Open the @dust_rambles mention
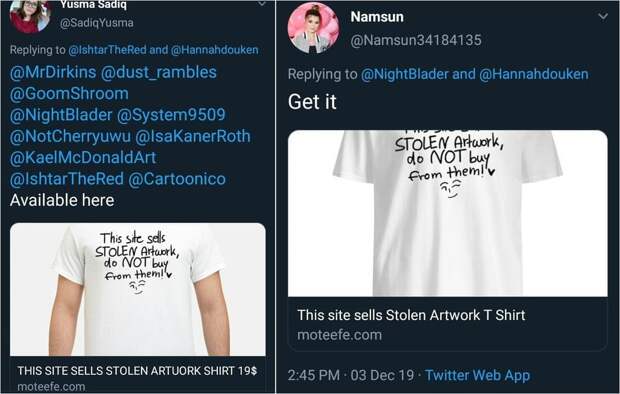 tap(159, 72)
